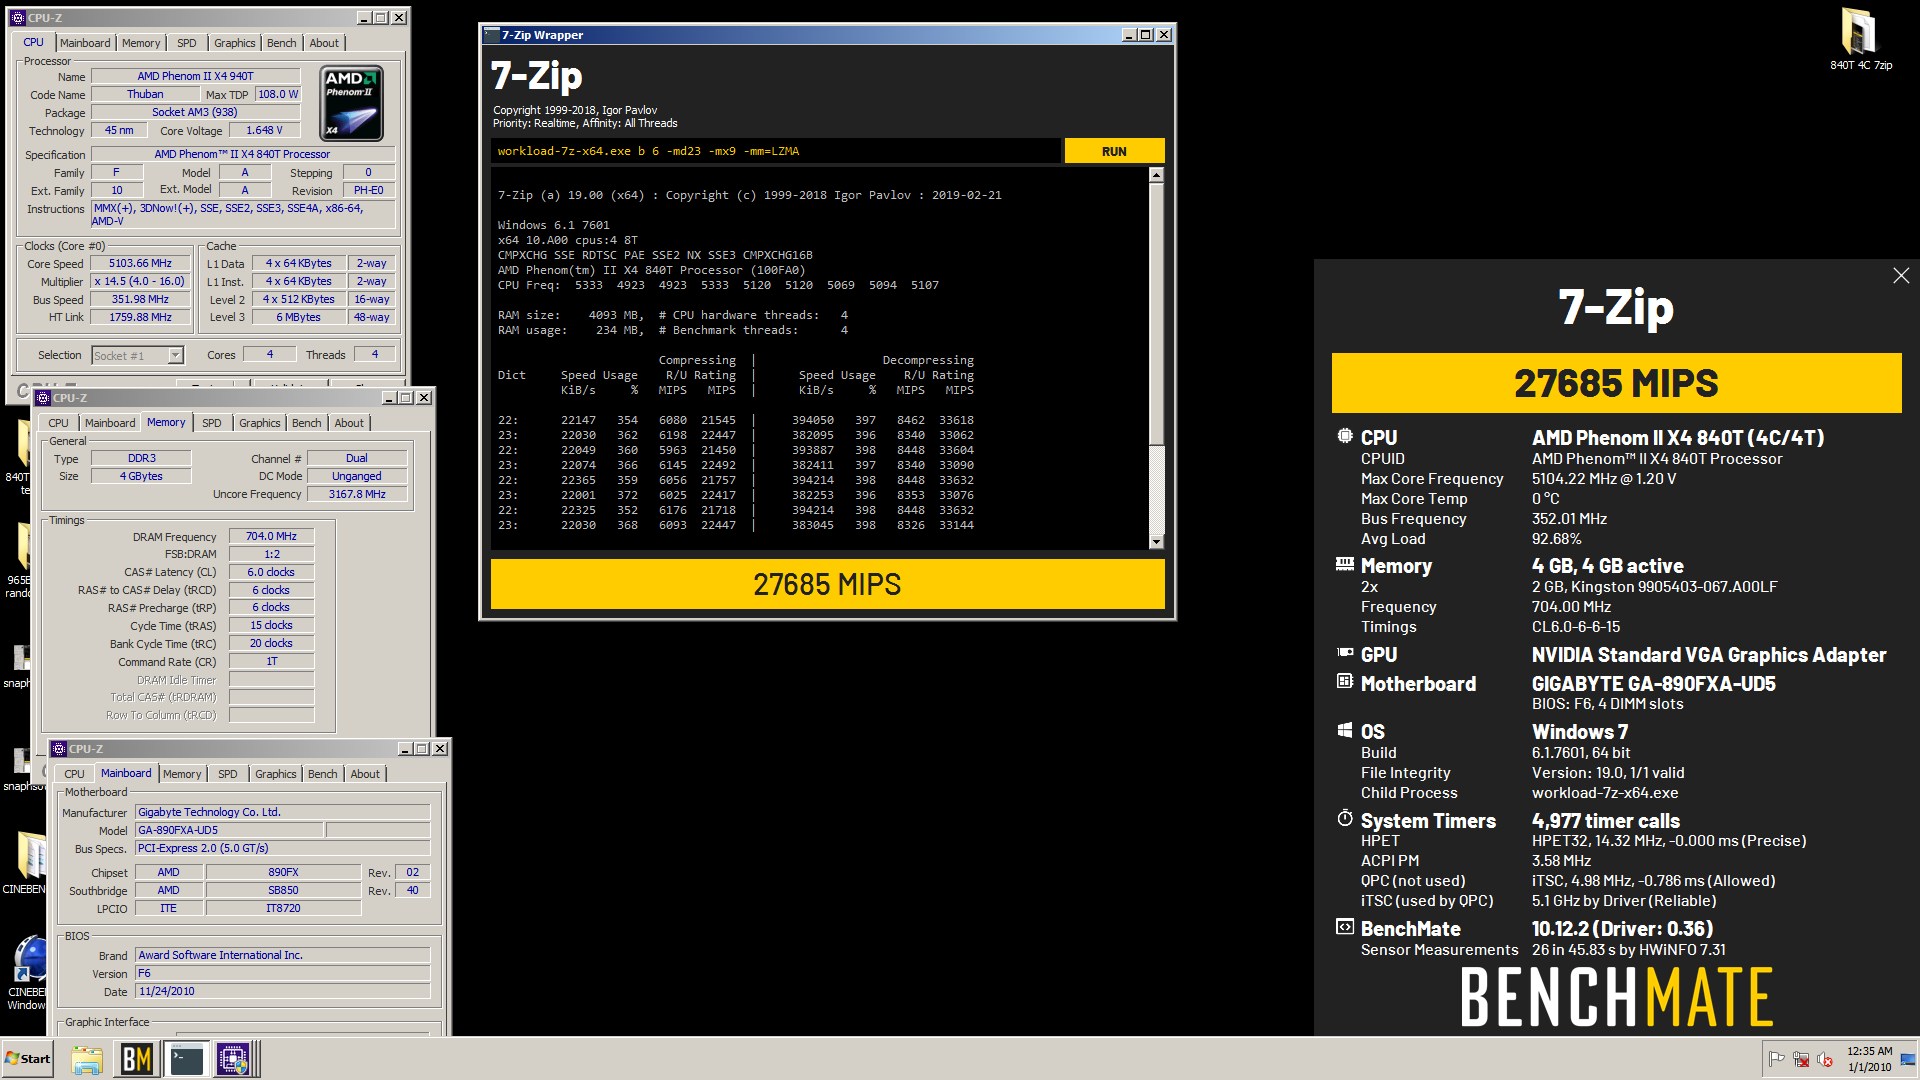Open Memory tab in the bottom CPU-Z Mainboard window
Screen dimensions: 1920x1080
click(182, 774)
